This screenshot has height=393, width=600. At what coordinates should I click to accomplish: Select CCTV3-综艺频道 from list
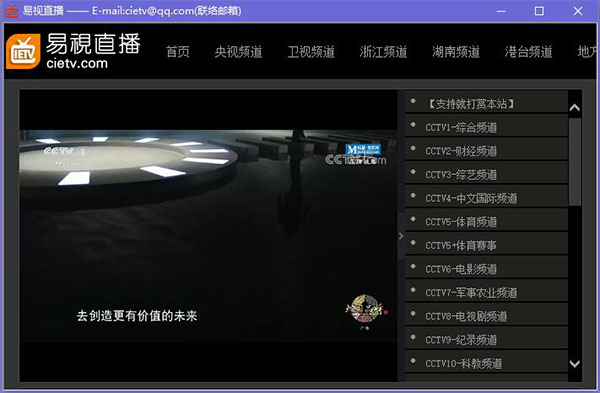coord(486,174)
